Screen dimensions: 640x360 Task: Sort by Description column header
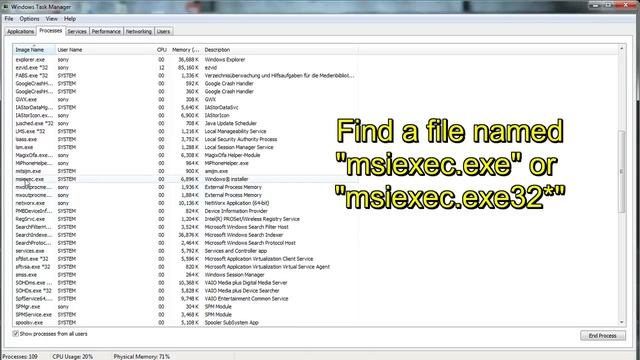pyautogui.click(x=280, y=50)
